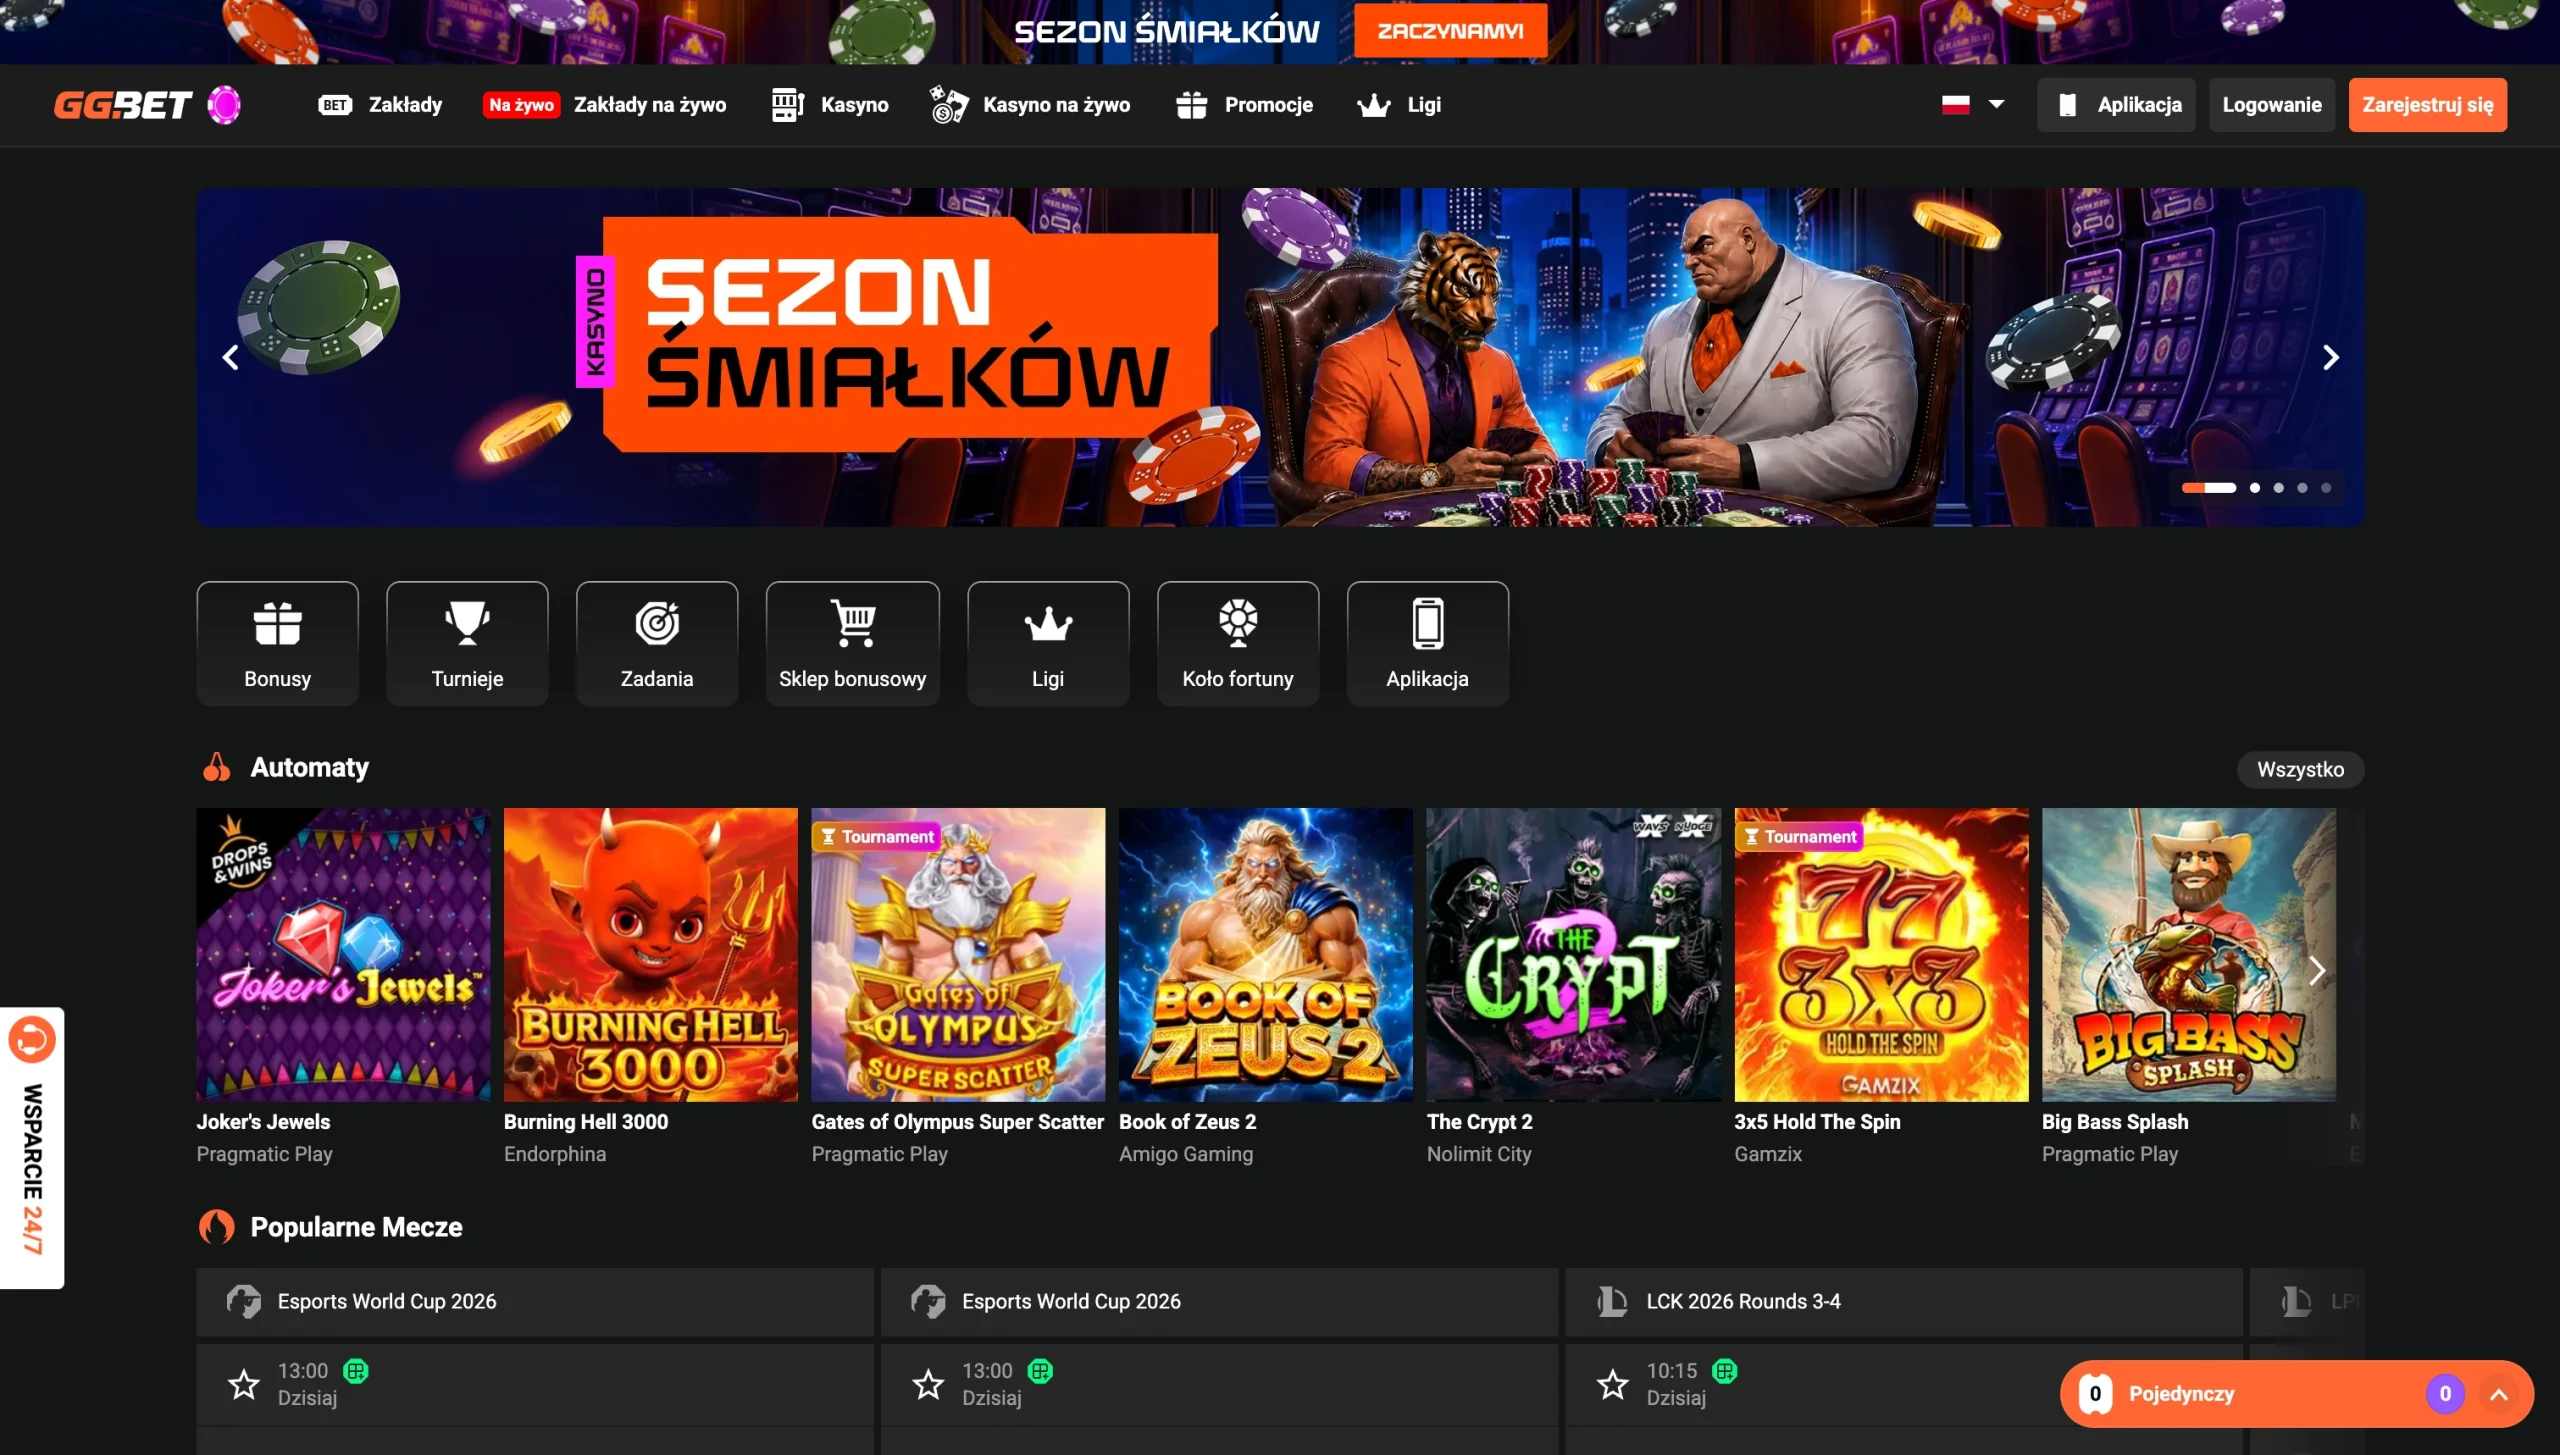Open the Bonusy gift tile
Screen dimensions: 2560x1455
pos(277,643)
